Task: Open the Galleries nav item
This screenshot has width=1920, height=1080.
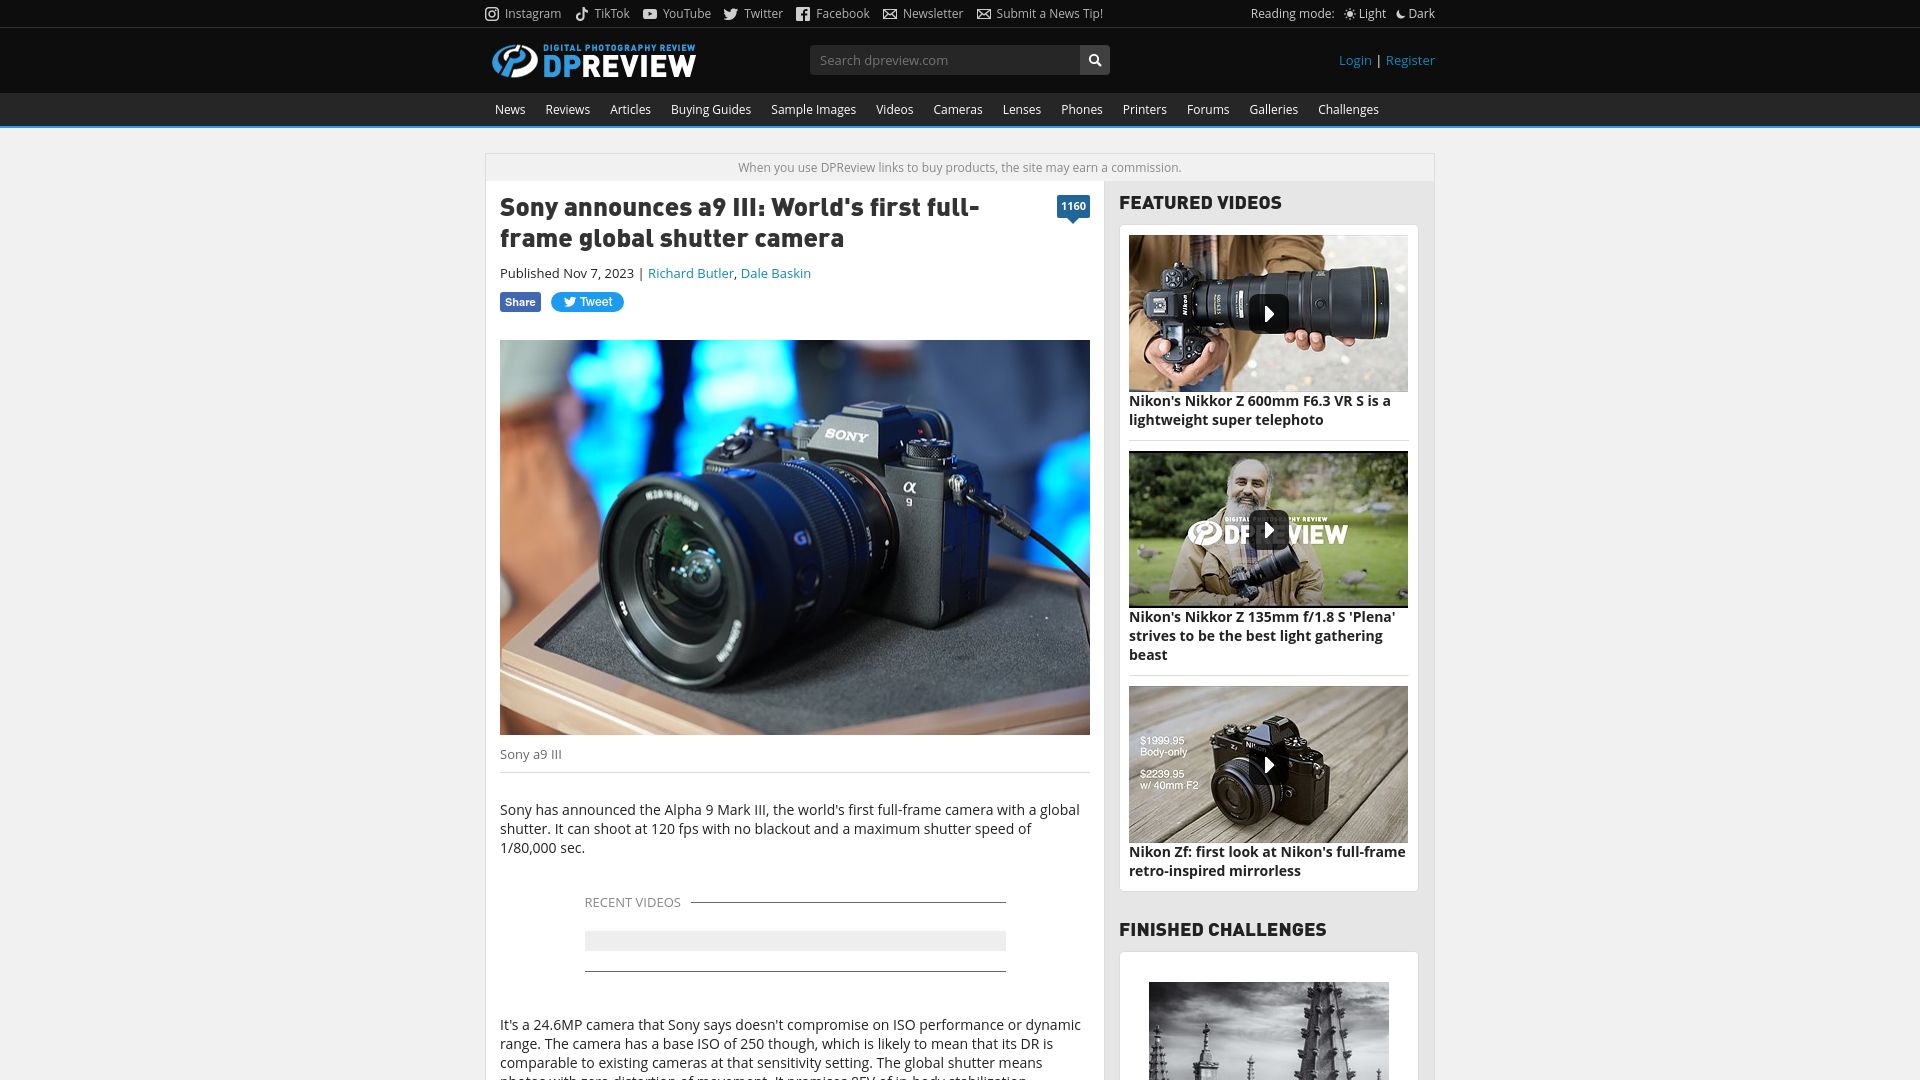Action: coord(1273,110)
